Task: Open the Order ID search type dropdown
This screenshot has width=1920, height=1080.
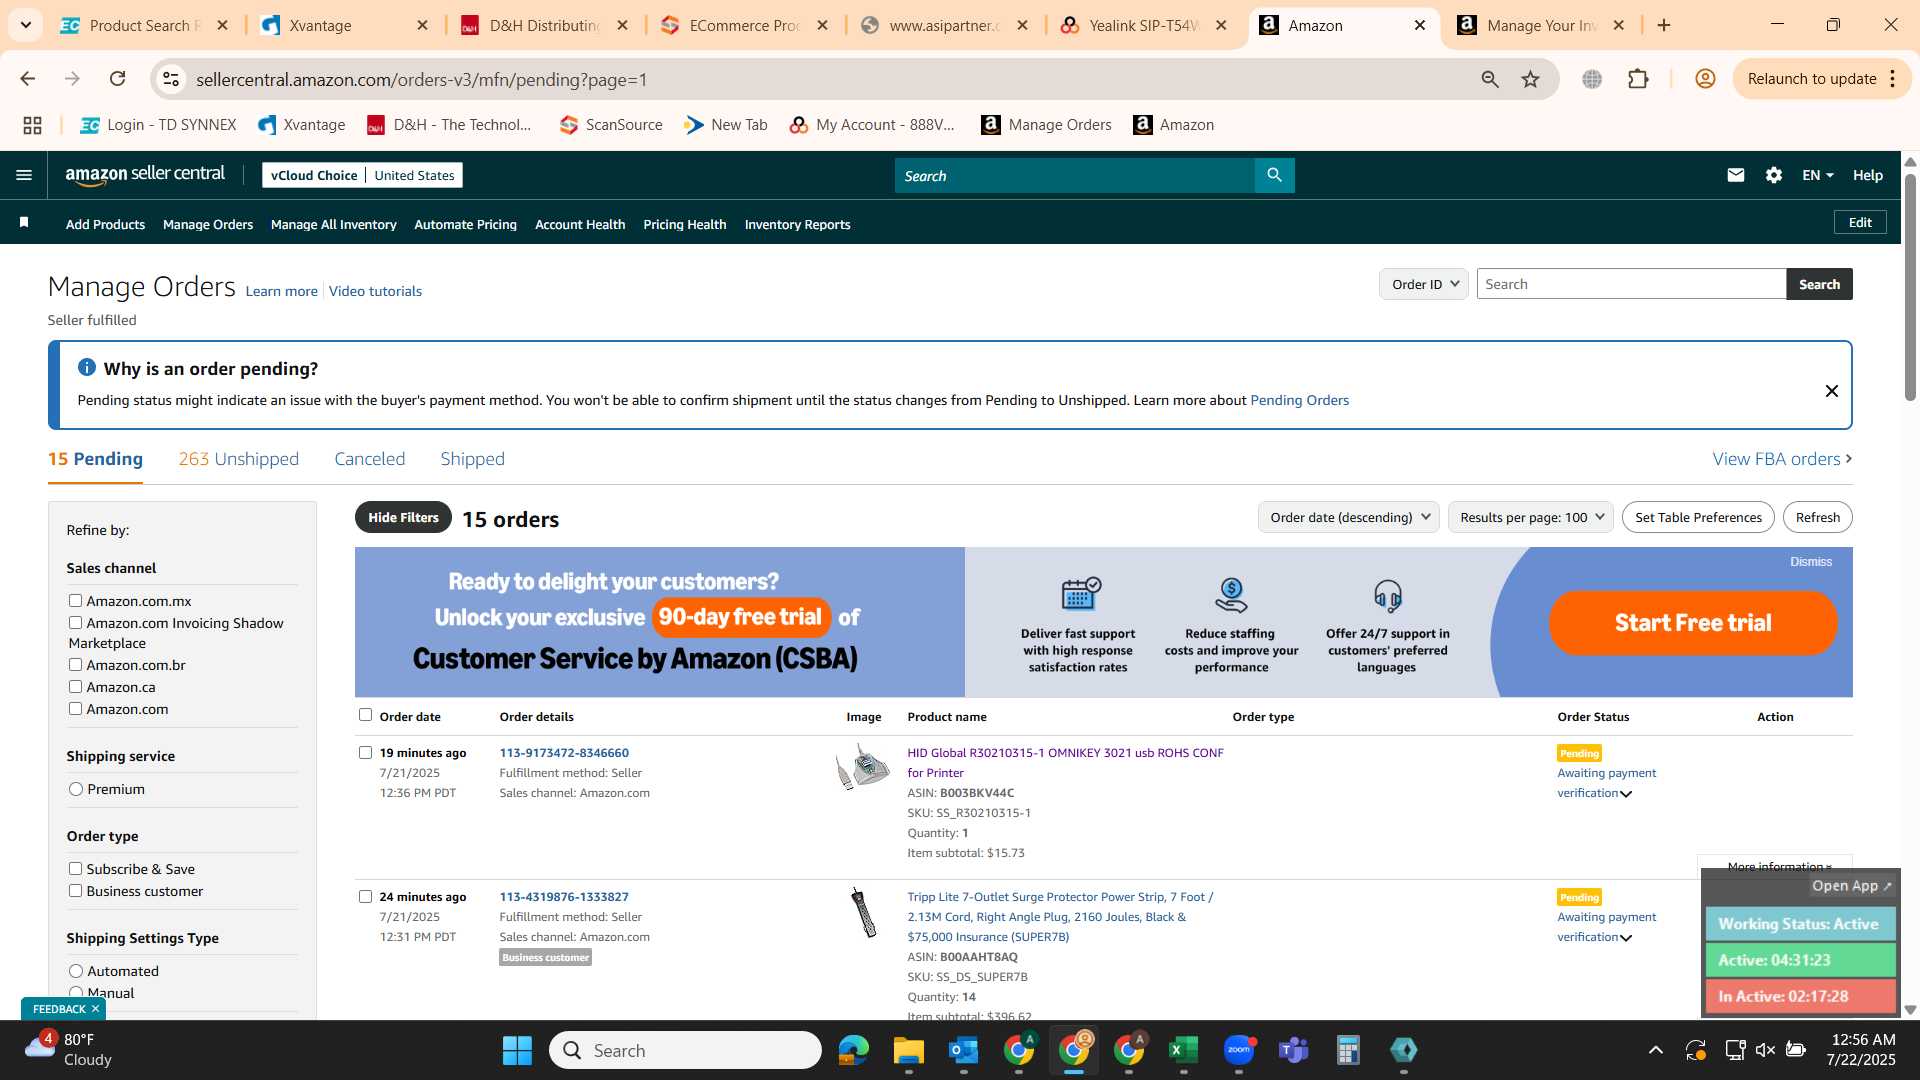Action: tap(1423, 284)
